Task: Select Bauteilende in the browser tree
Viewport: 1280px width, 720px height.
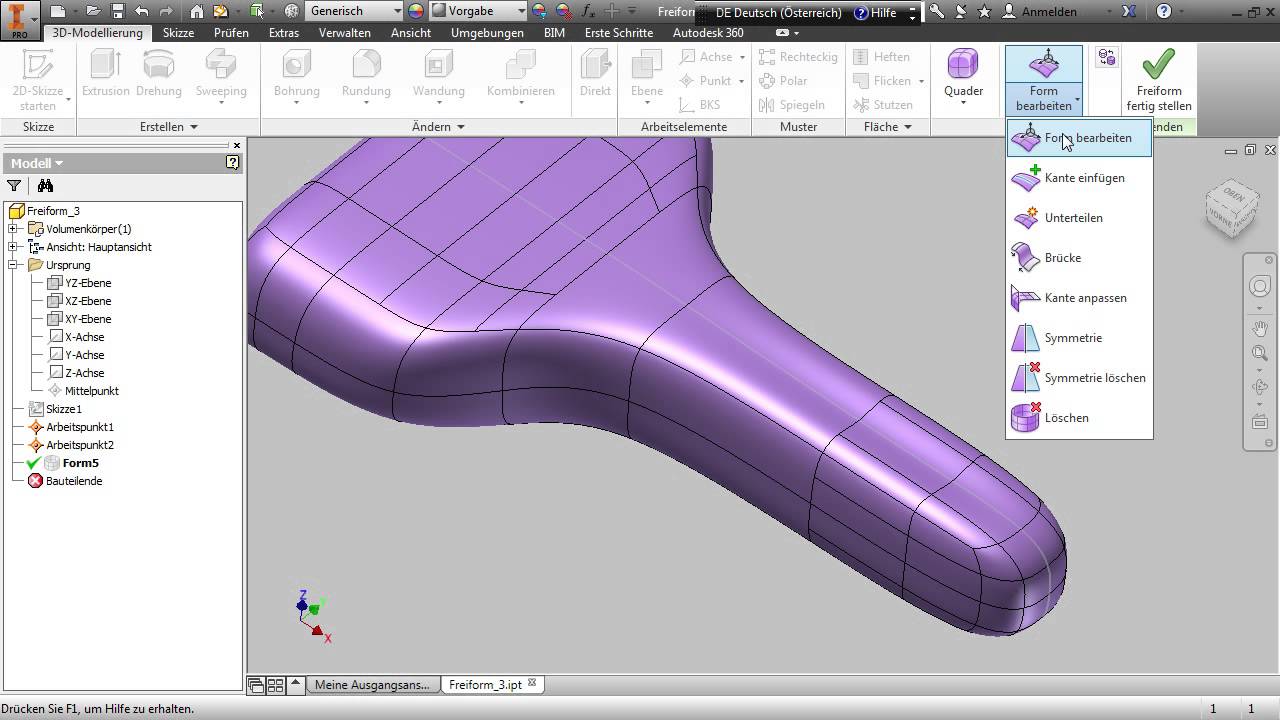Action: (x=74, y=481)
